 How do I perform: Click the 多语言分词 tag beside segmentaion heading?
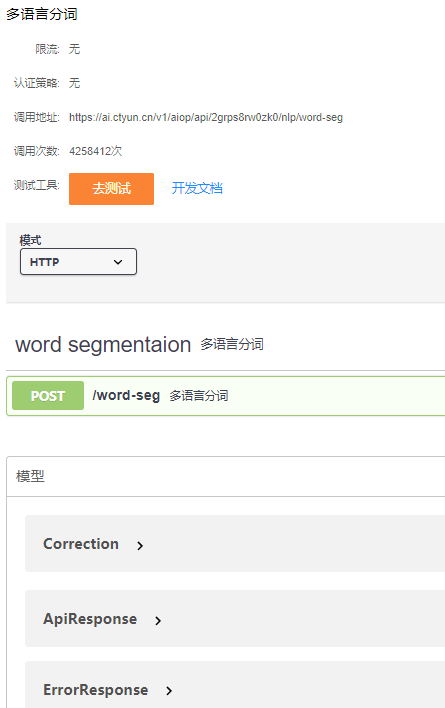(x=232, y=344)
